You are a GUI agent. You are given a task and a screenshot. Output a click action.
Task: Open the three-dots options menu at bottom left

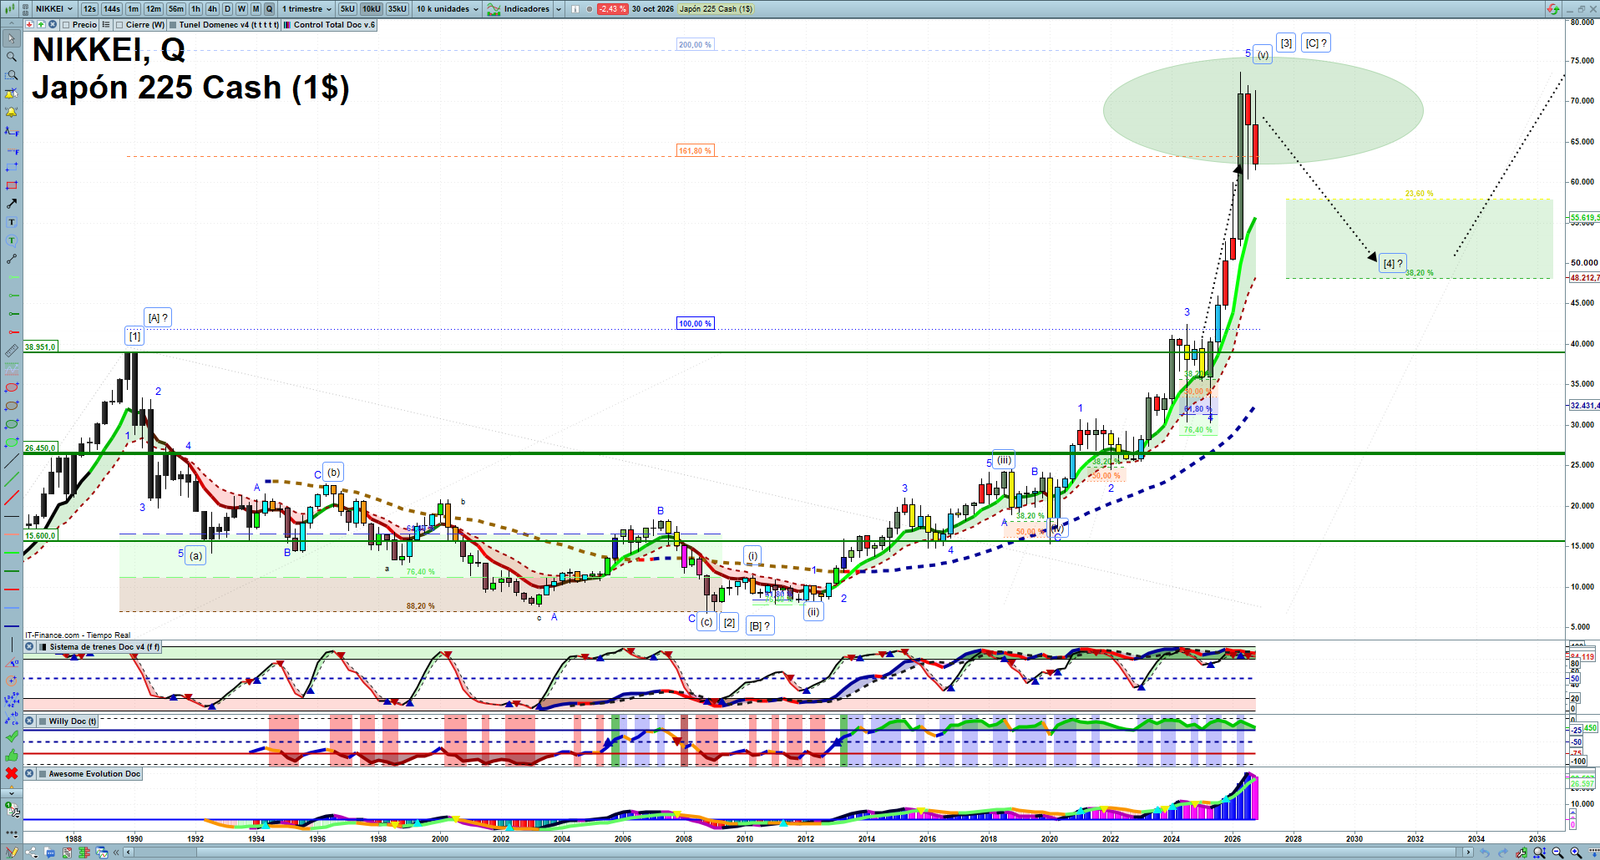11,834
